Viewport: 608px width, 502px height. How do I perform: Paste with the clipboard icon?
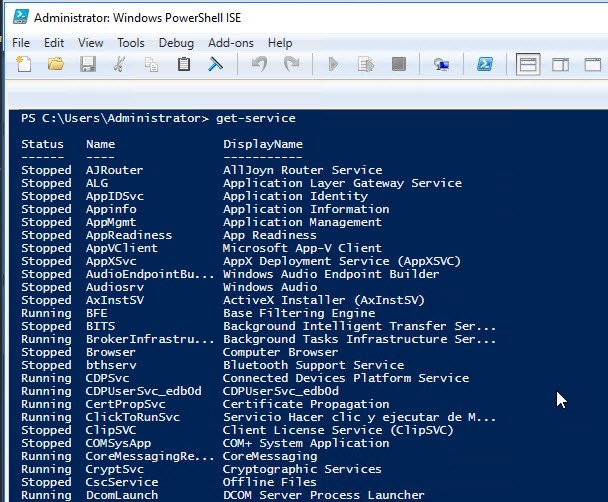(x=184, y=64)
